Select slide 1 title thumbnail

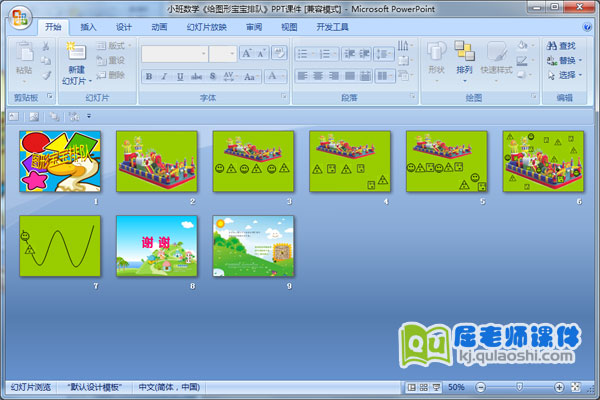pyautogui.click(x=60, y=161)
